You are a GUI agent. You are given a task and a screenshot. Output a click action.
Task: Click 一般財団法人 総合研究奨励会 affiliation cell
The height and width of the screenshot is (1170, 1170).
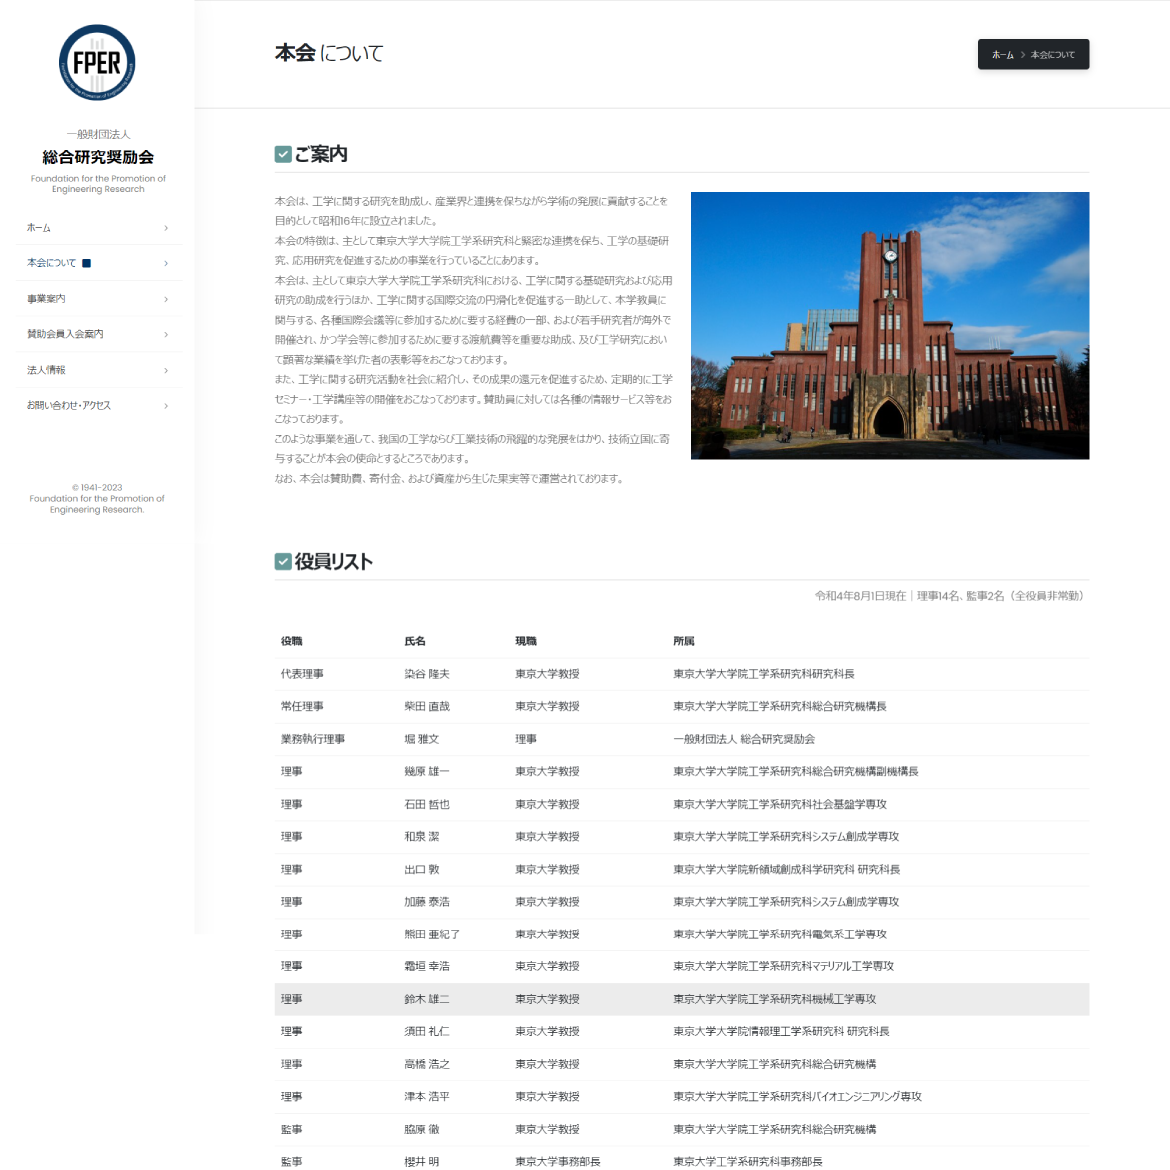point(744,739)
